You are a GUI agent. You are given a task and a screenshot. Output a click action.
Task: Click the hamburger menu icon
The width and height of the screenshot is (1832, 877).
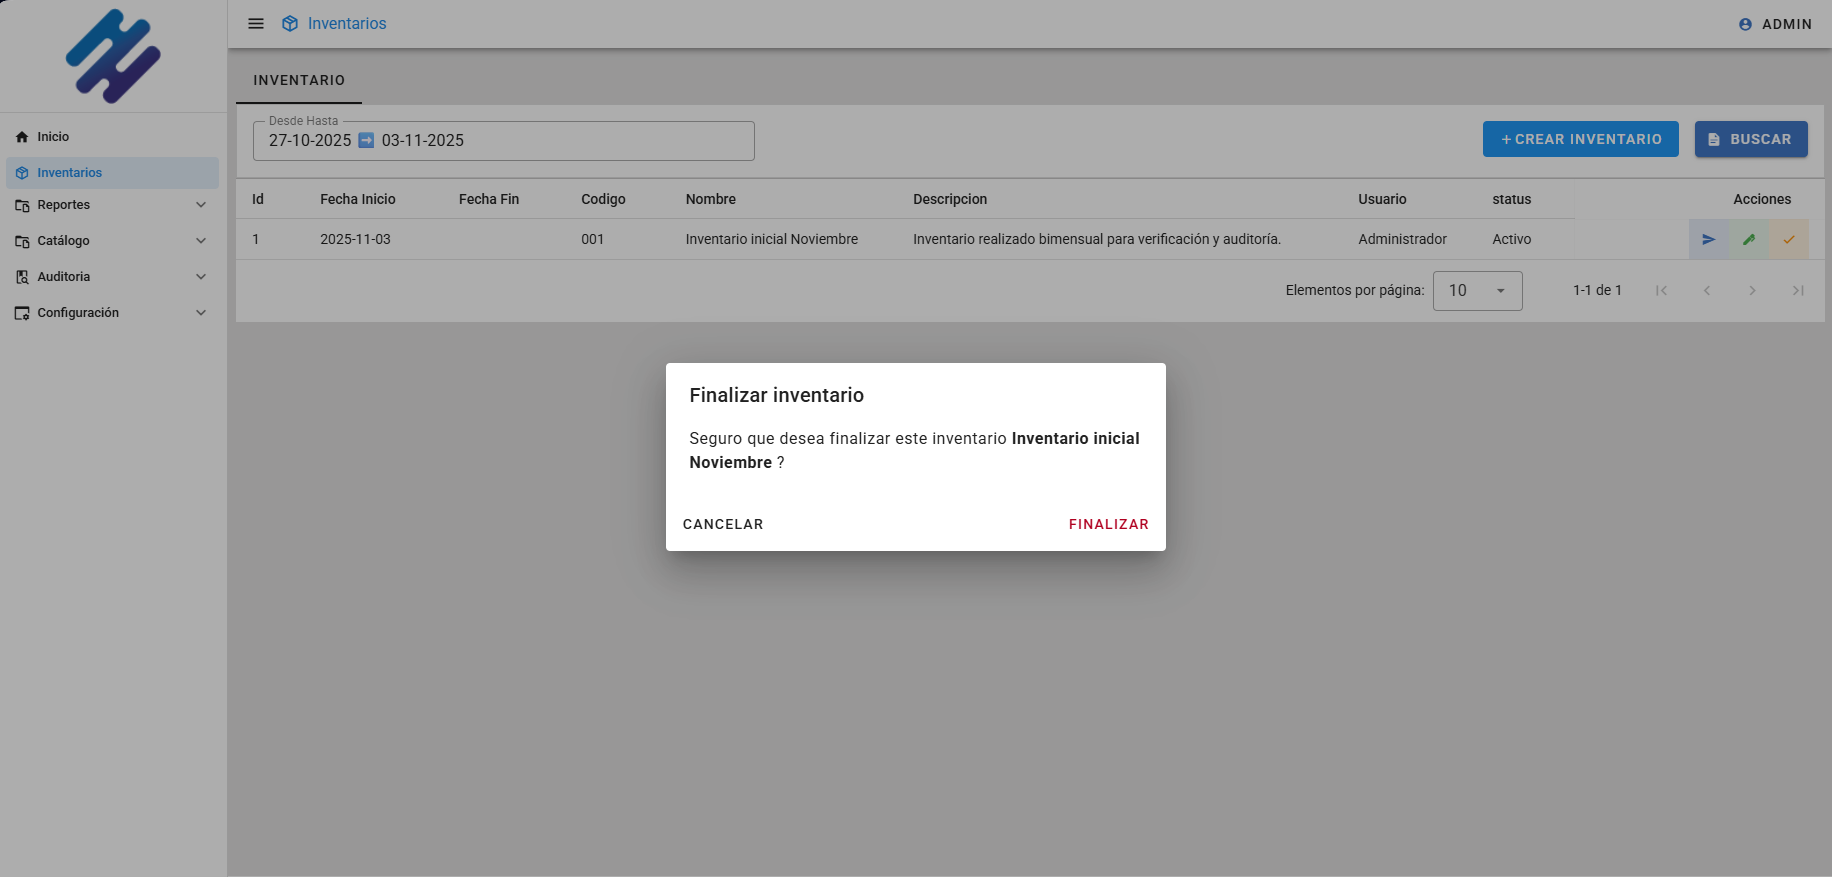pyautogui.click(x=256, y=24)
